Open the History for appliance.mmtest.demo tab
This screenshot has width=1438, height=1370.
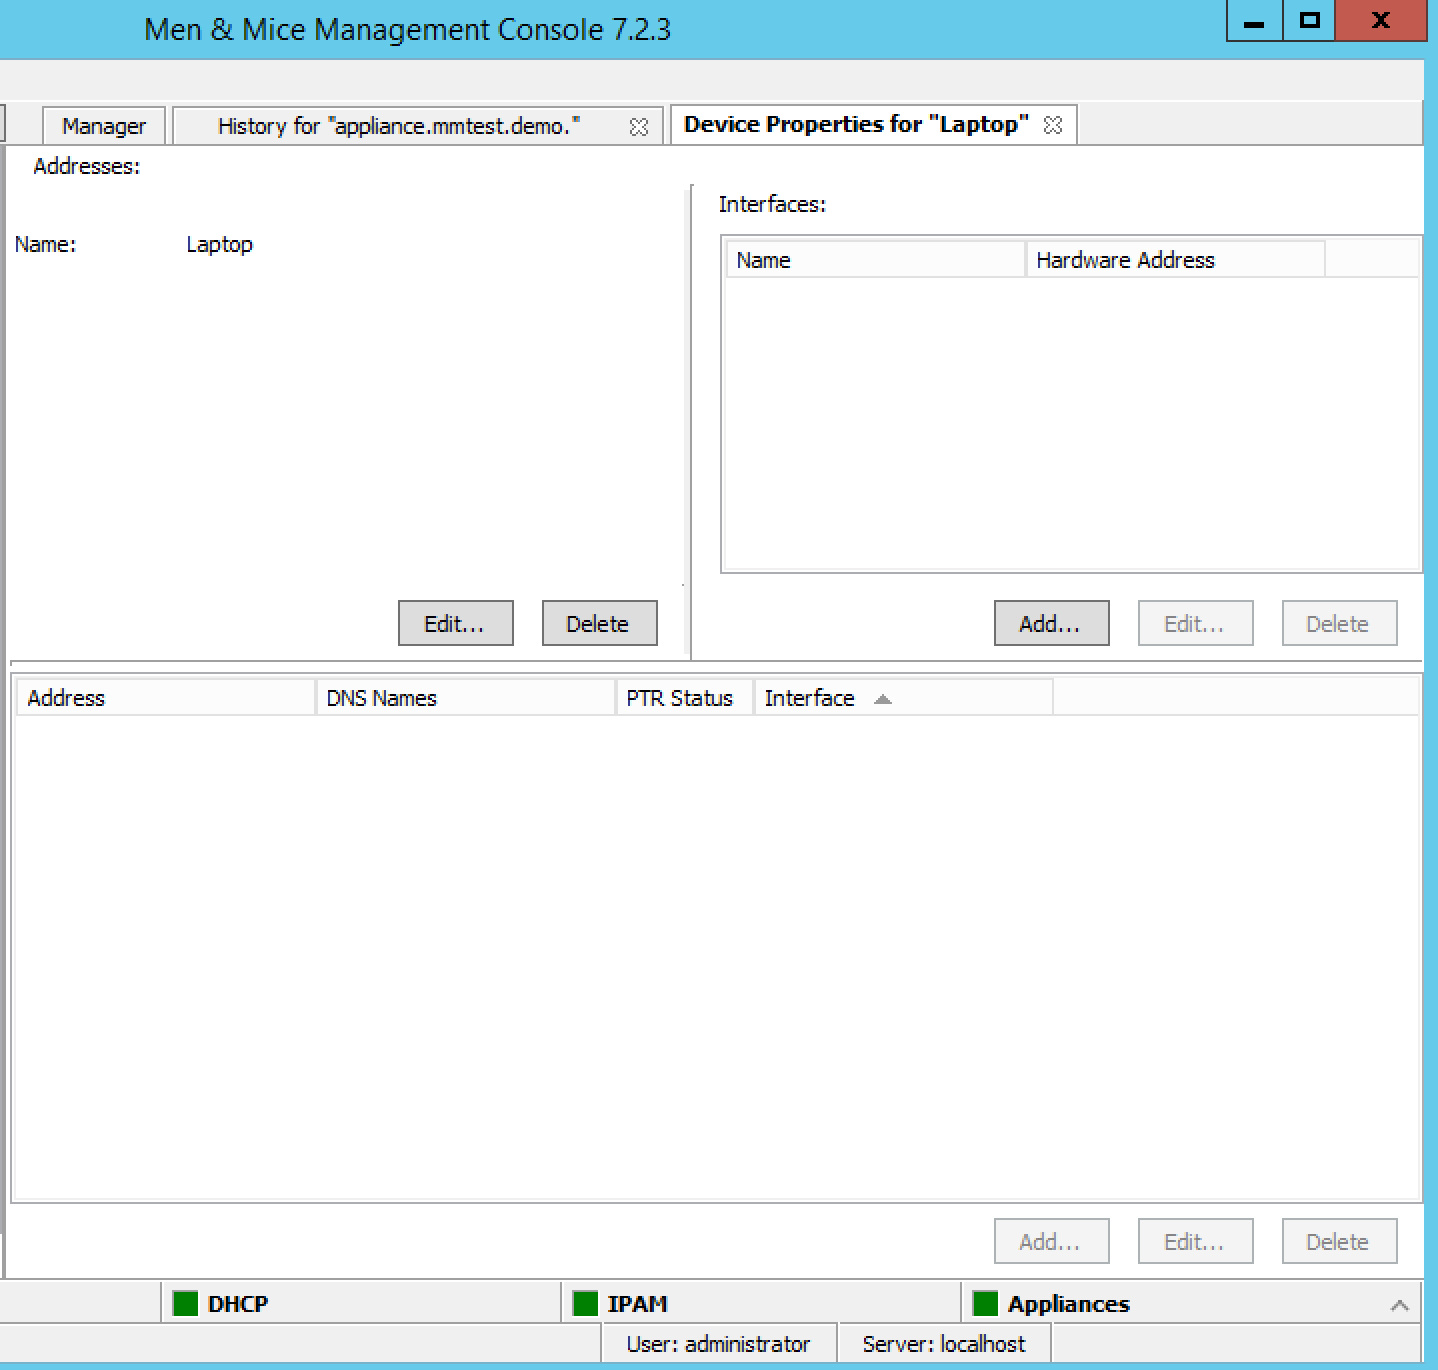coord(398,126)
